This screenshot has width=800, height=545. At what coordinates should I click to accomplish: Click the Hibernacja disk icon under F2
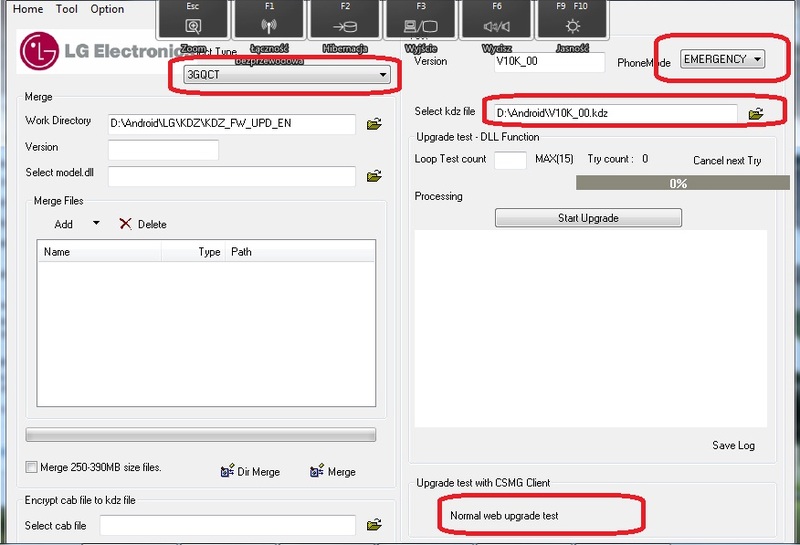(x=345, y=27)
